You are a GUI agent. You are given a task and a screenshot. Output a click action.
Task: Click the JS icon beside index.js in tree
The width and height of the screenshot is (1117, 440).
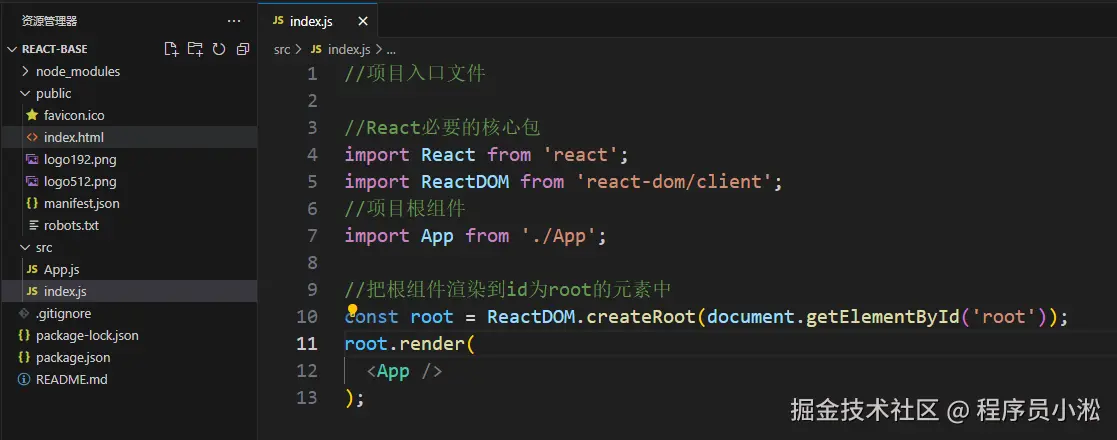pos(31,292)
